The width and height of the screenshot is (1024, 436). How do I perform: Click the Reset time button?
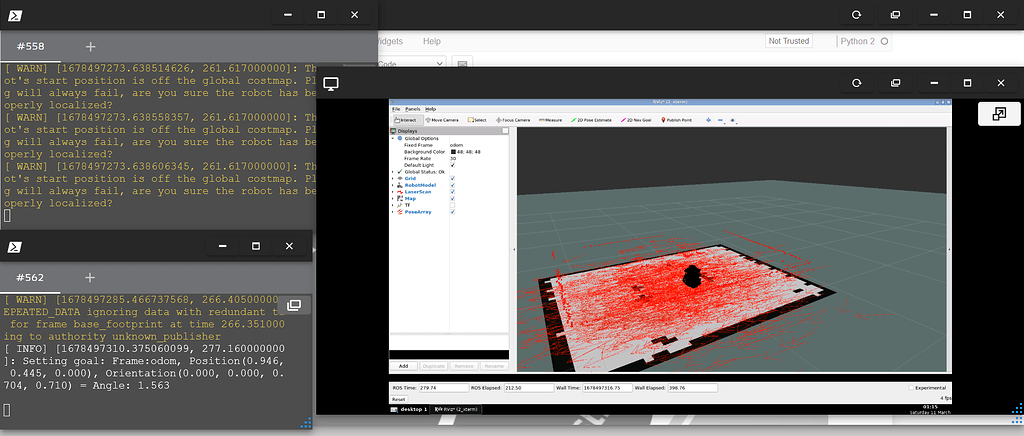point(398,399)
